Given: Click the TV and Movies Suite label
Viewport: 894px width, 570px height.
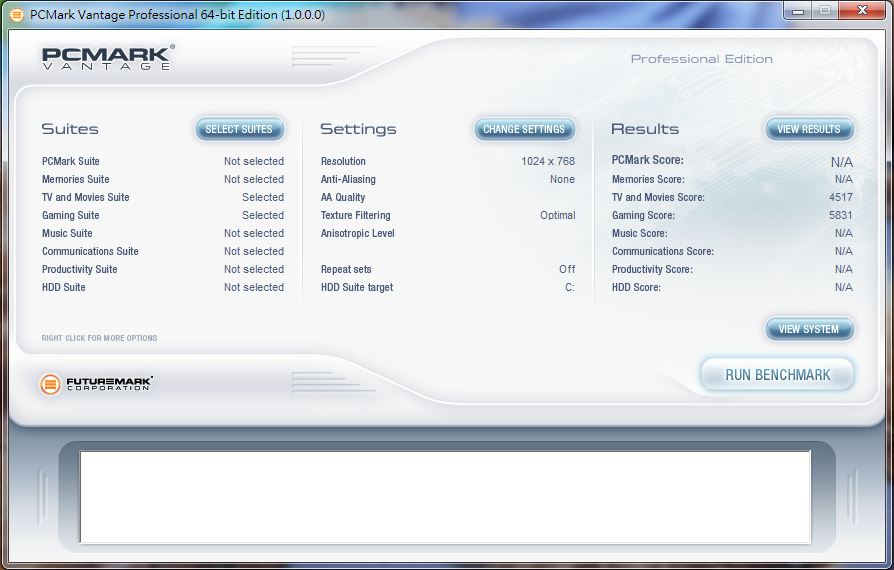Looking at the screenshot, I should pos(86,197).
